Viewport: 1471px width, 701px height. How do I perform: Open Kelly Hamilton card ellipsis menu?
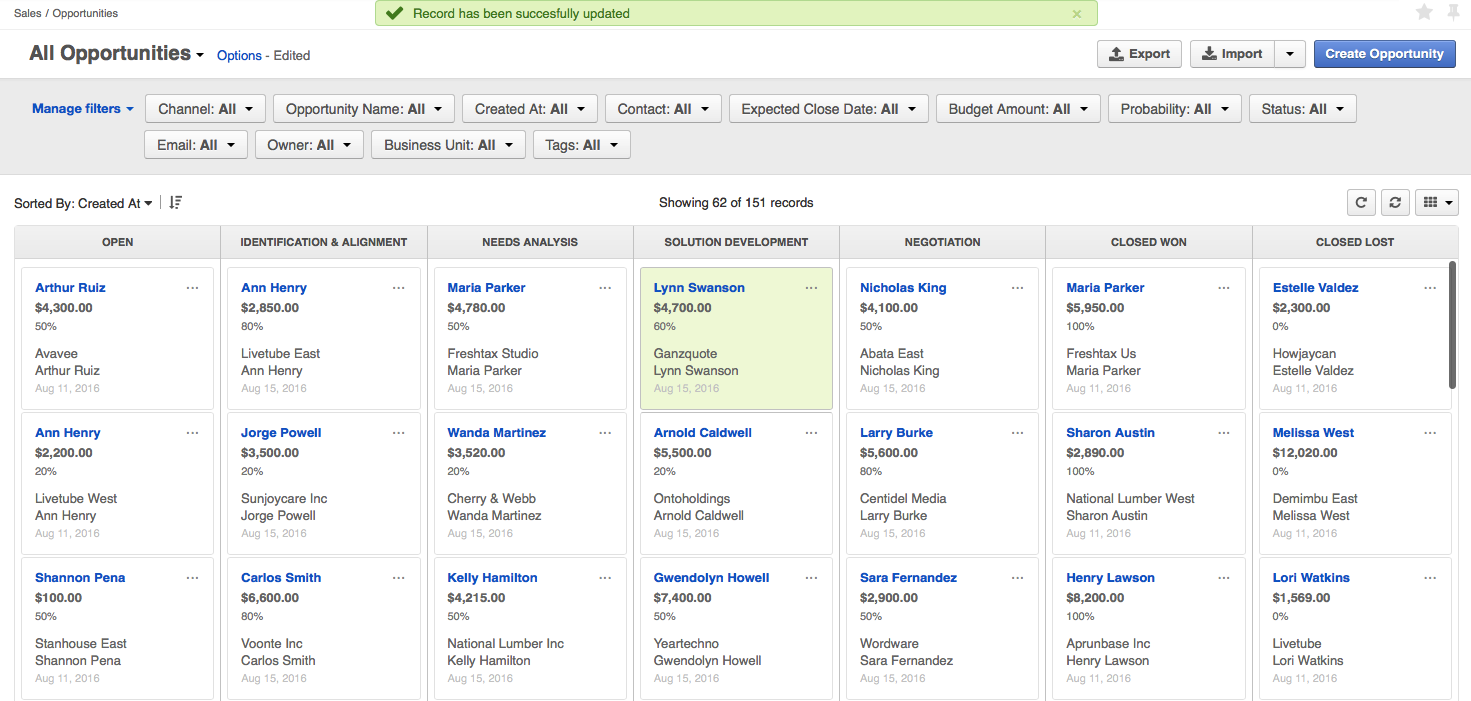605,578
